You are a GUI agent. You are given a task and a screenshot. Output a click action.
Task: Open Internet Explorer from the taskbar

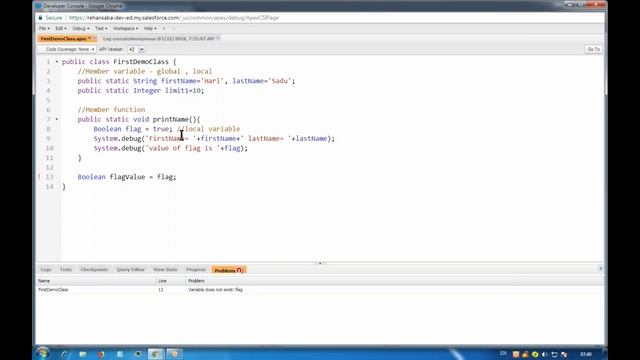(x=64, y=354)
